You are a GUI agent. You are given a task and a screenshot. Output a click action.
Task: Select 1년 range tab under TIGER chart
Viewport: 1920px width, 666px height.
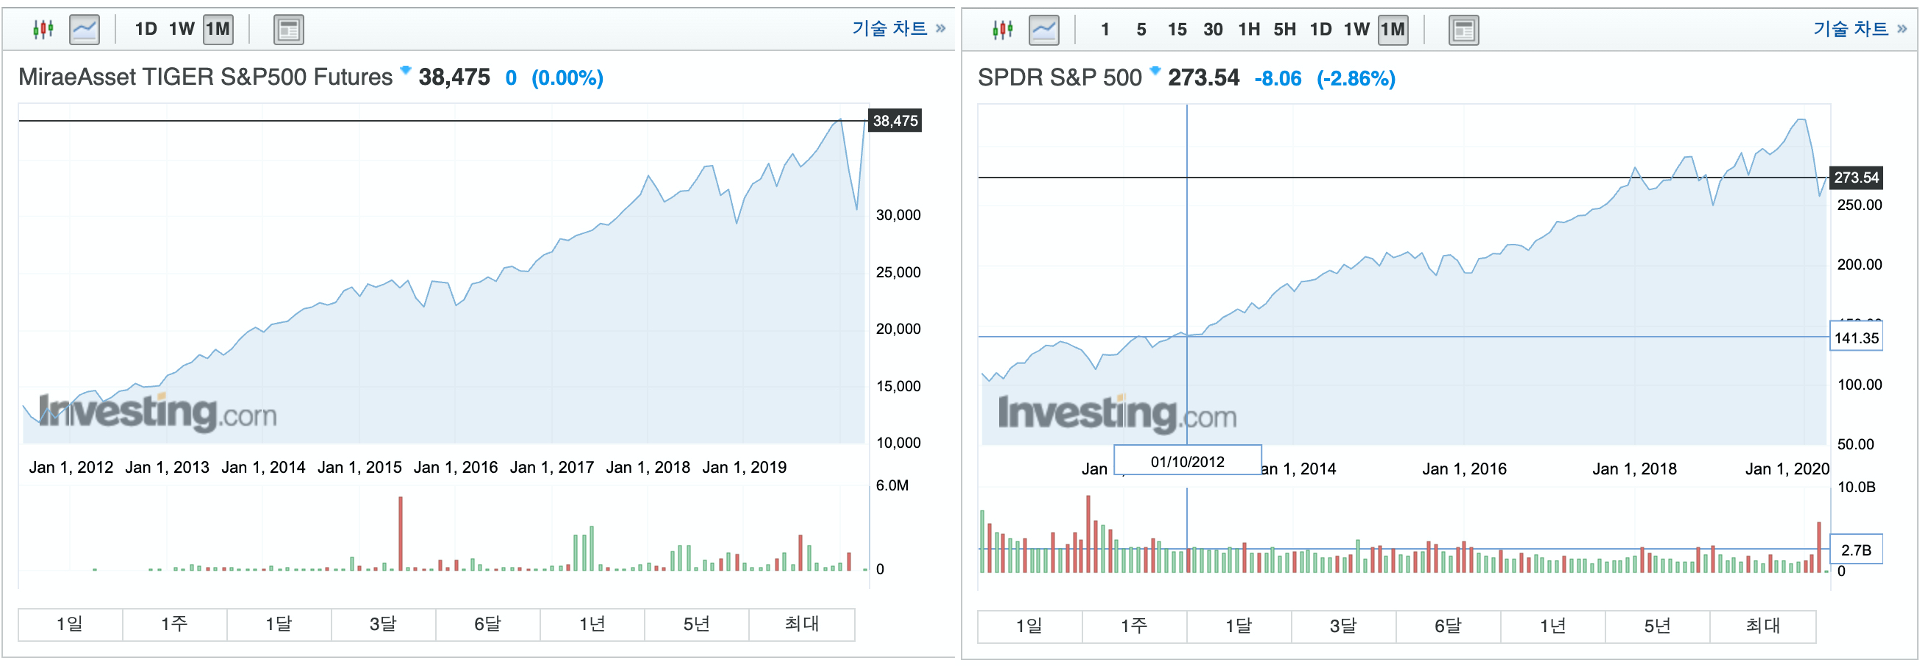(592, 624)
